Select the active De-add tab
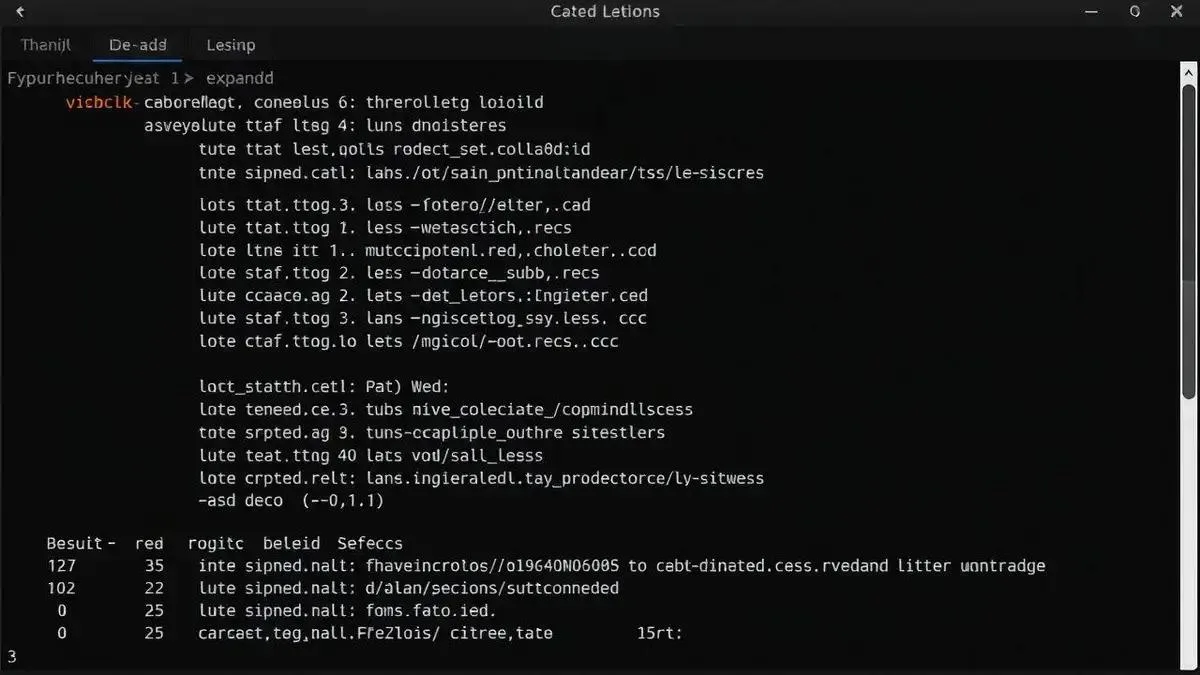 (x=137, y=44)
